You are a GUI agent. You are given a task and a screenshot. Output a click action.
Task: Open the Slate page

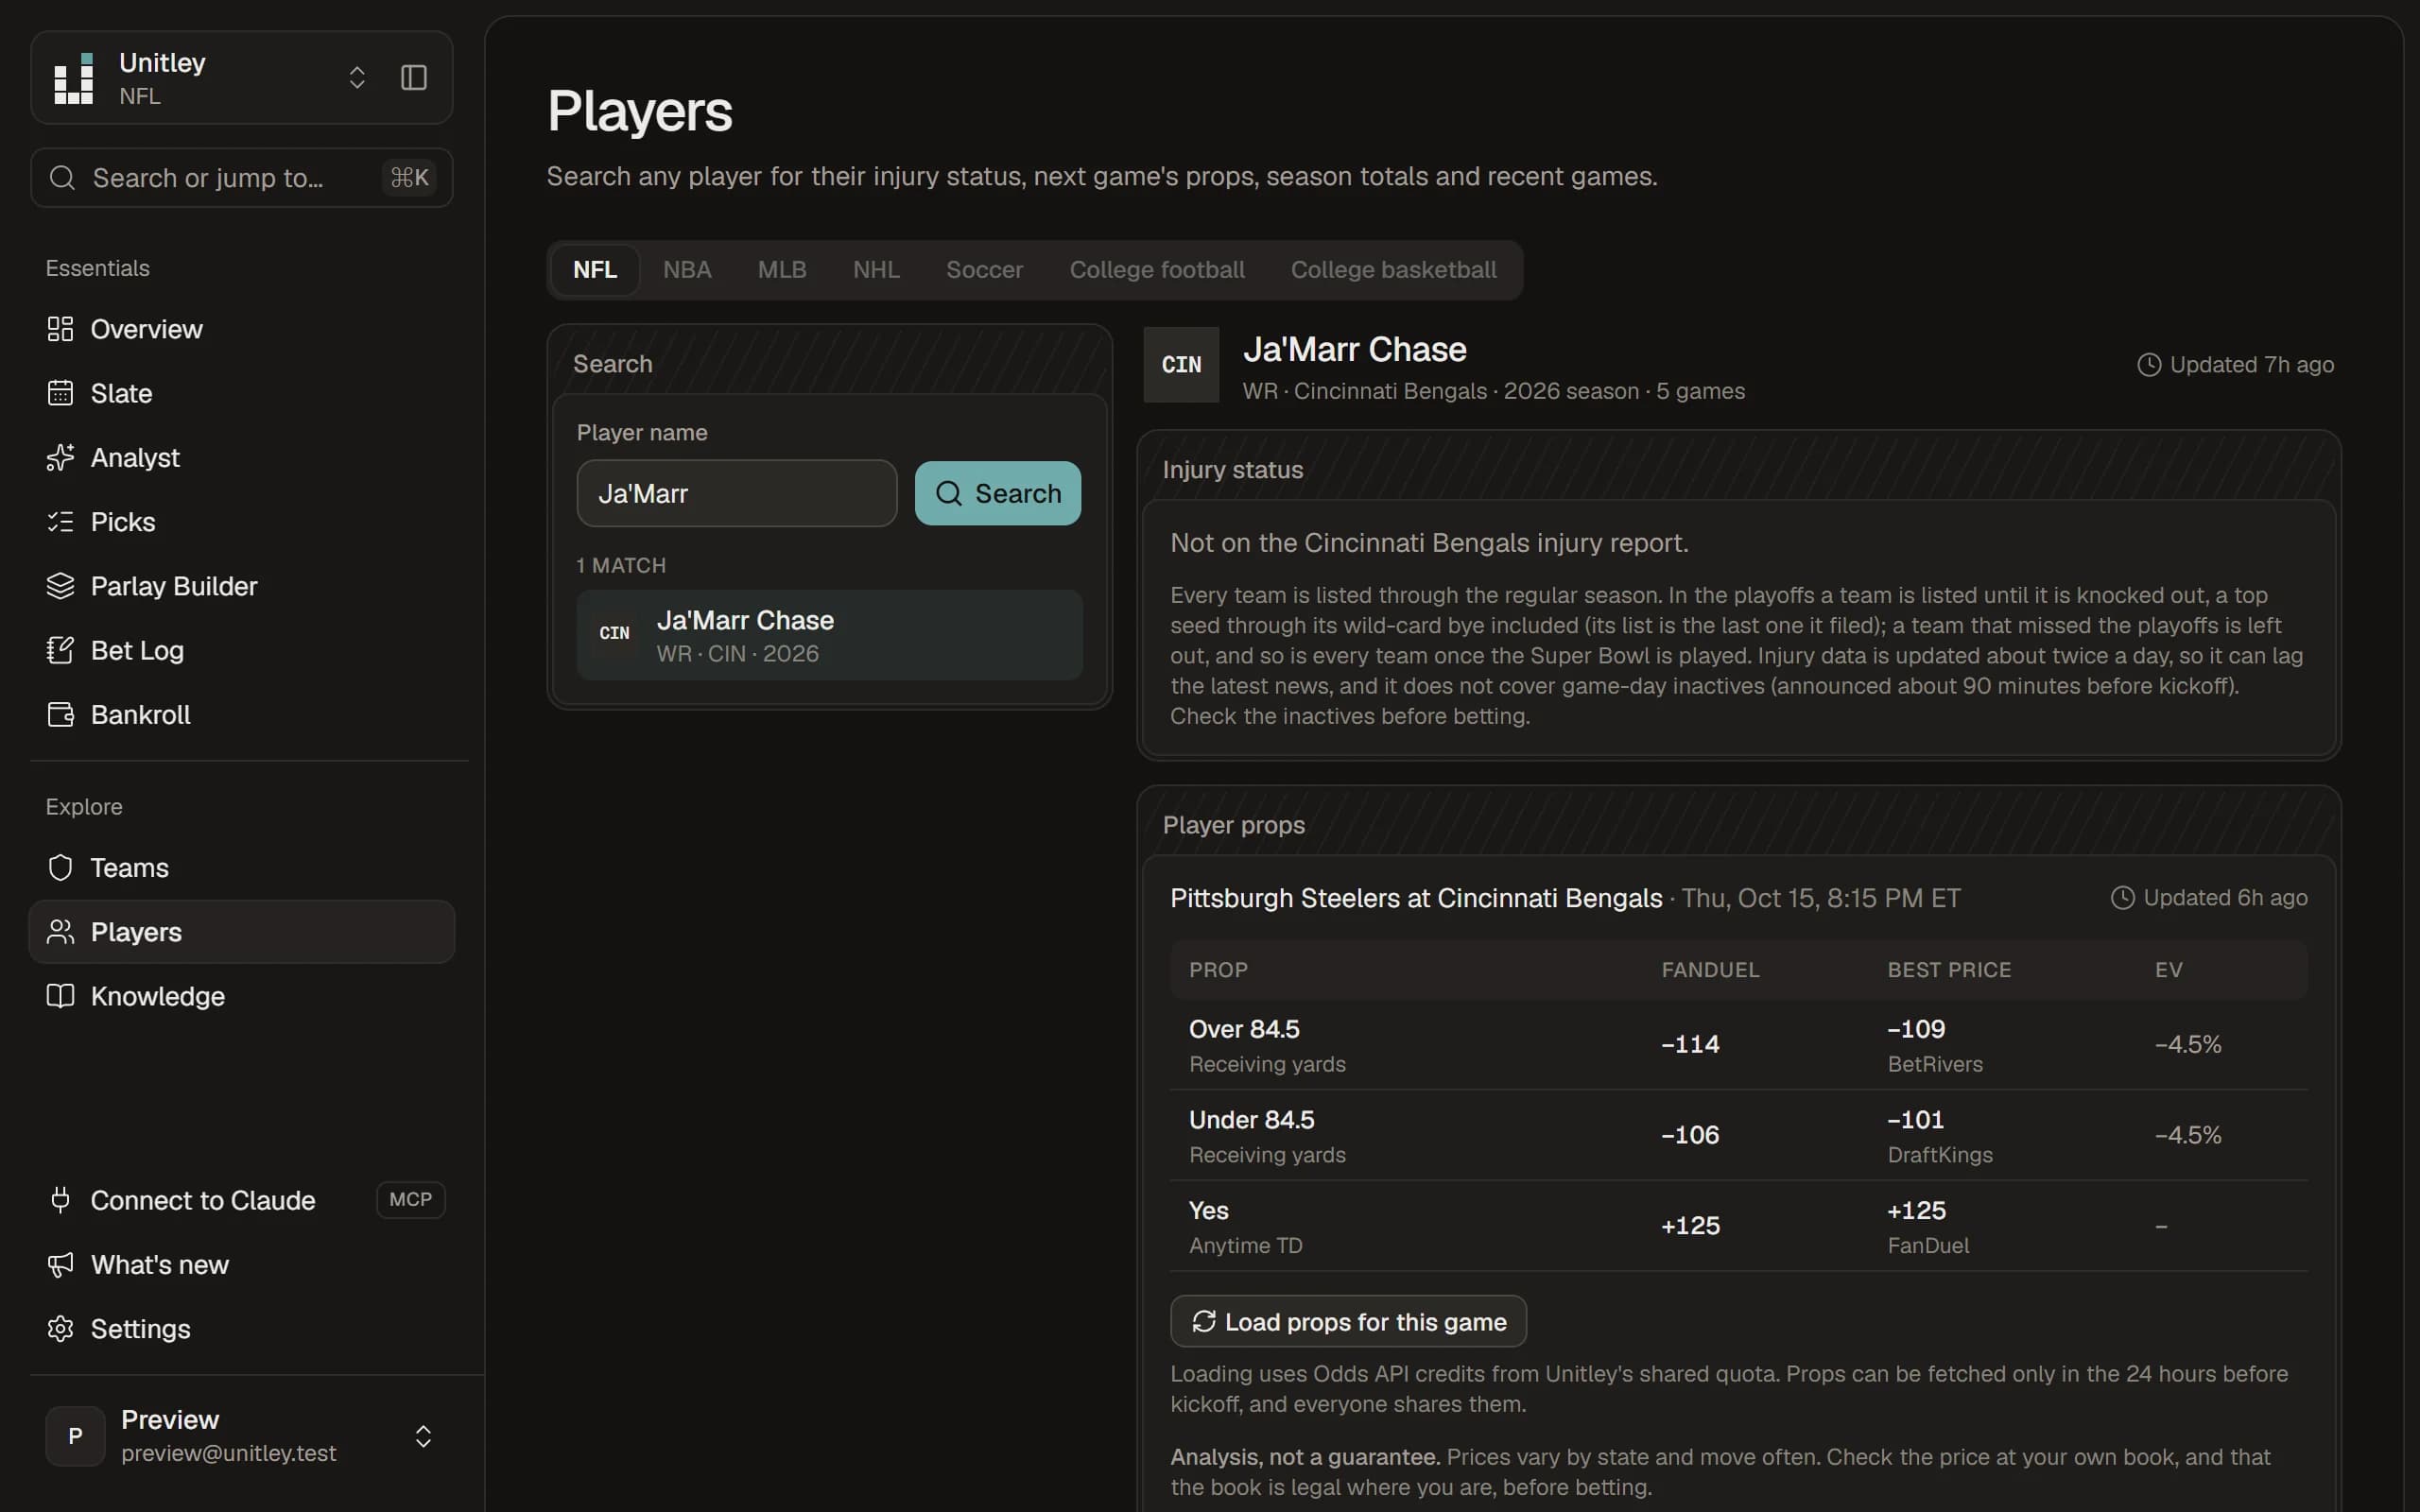[242, 393]
